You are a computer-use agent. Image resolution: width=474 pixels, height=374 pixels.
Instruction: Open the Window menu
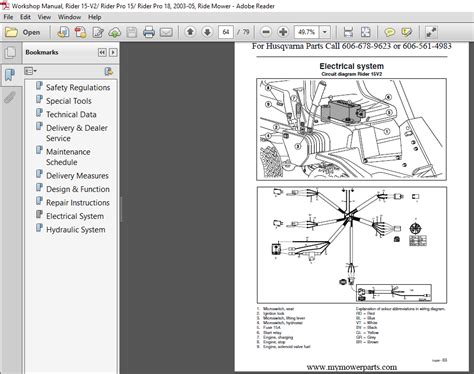(x=69, y=17)
